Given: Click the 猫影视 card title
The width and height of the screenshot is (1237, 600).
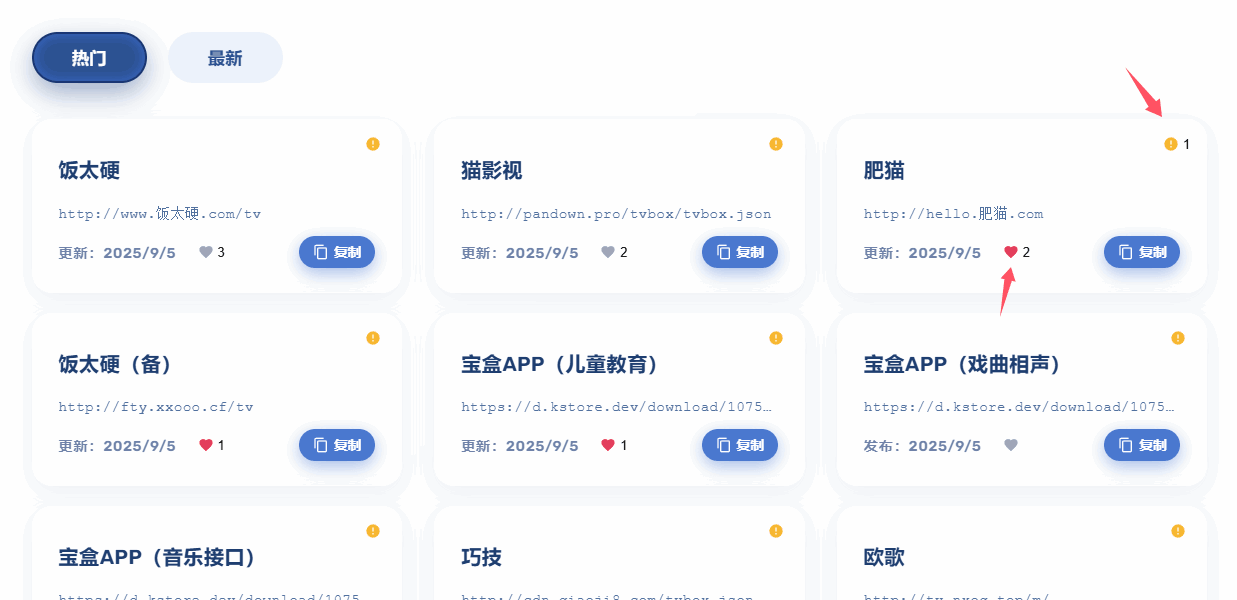Looking at the screenshot, I should 492,171.
